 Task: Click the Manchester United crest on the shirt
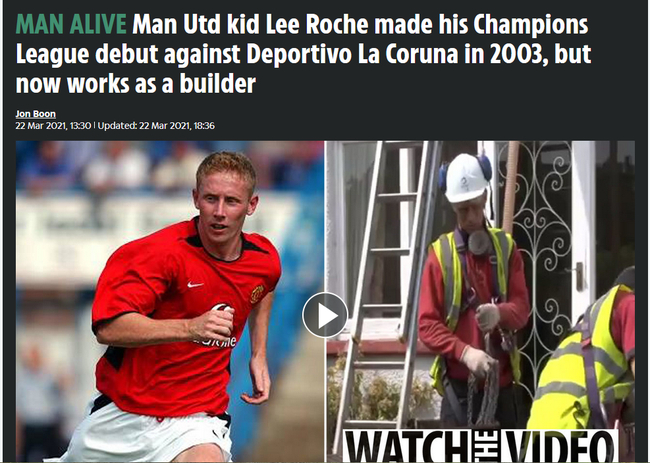coord(257,294)
